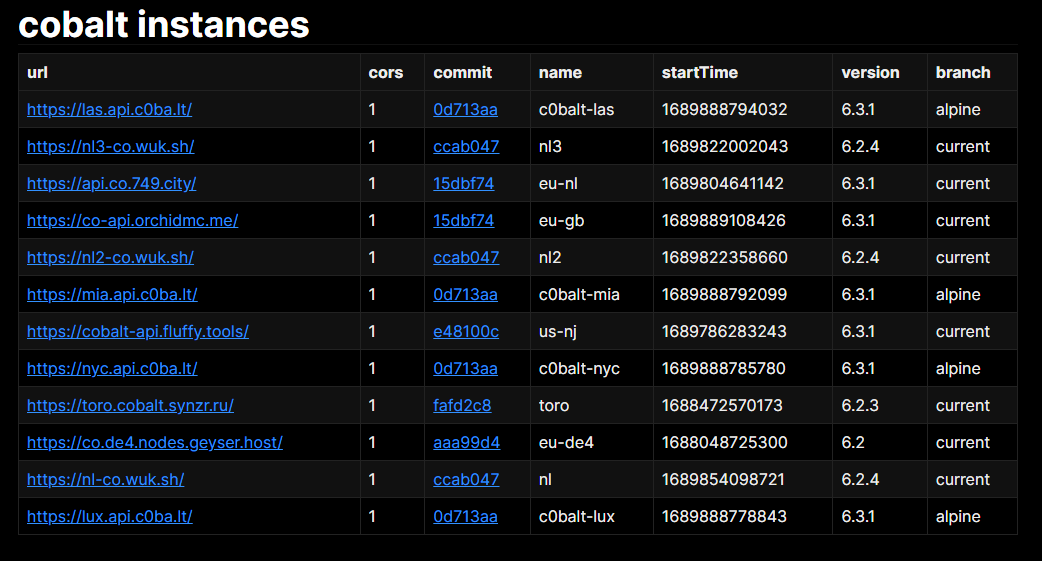This screenshot has height=561, width=1042.
Task: Open the https://nyc.api.c0ba.lt/ link
Action: 112,368
